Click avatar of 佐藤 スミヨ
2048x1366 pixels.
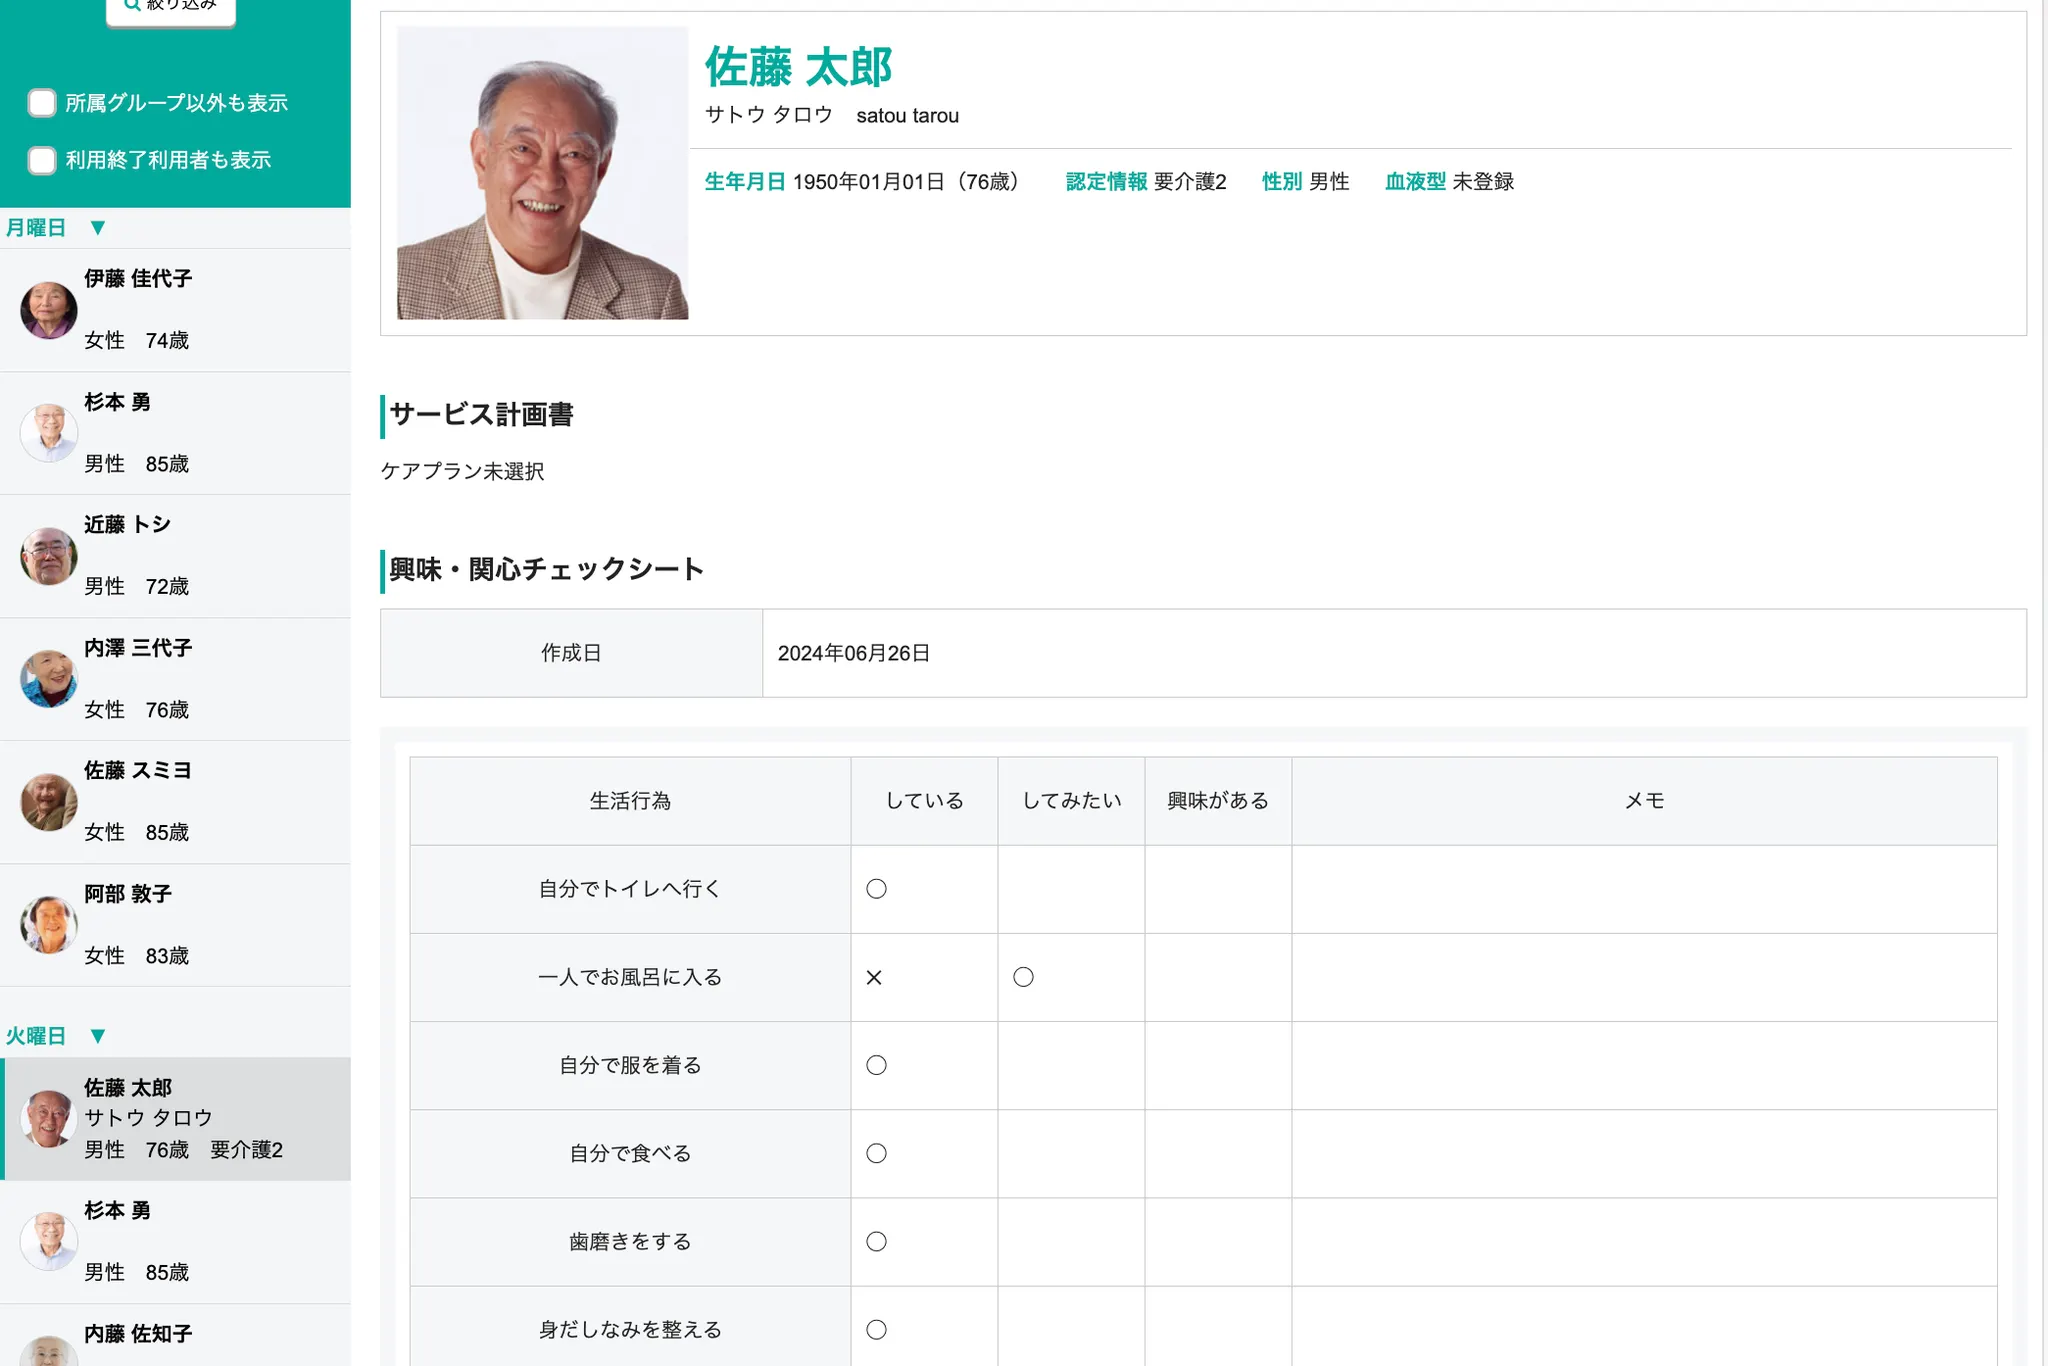click(x=49, y=802)
